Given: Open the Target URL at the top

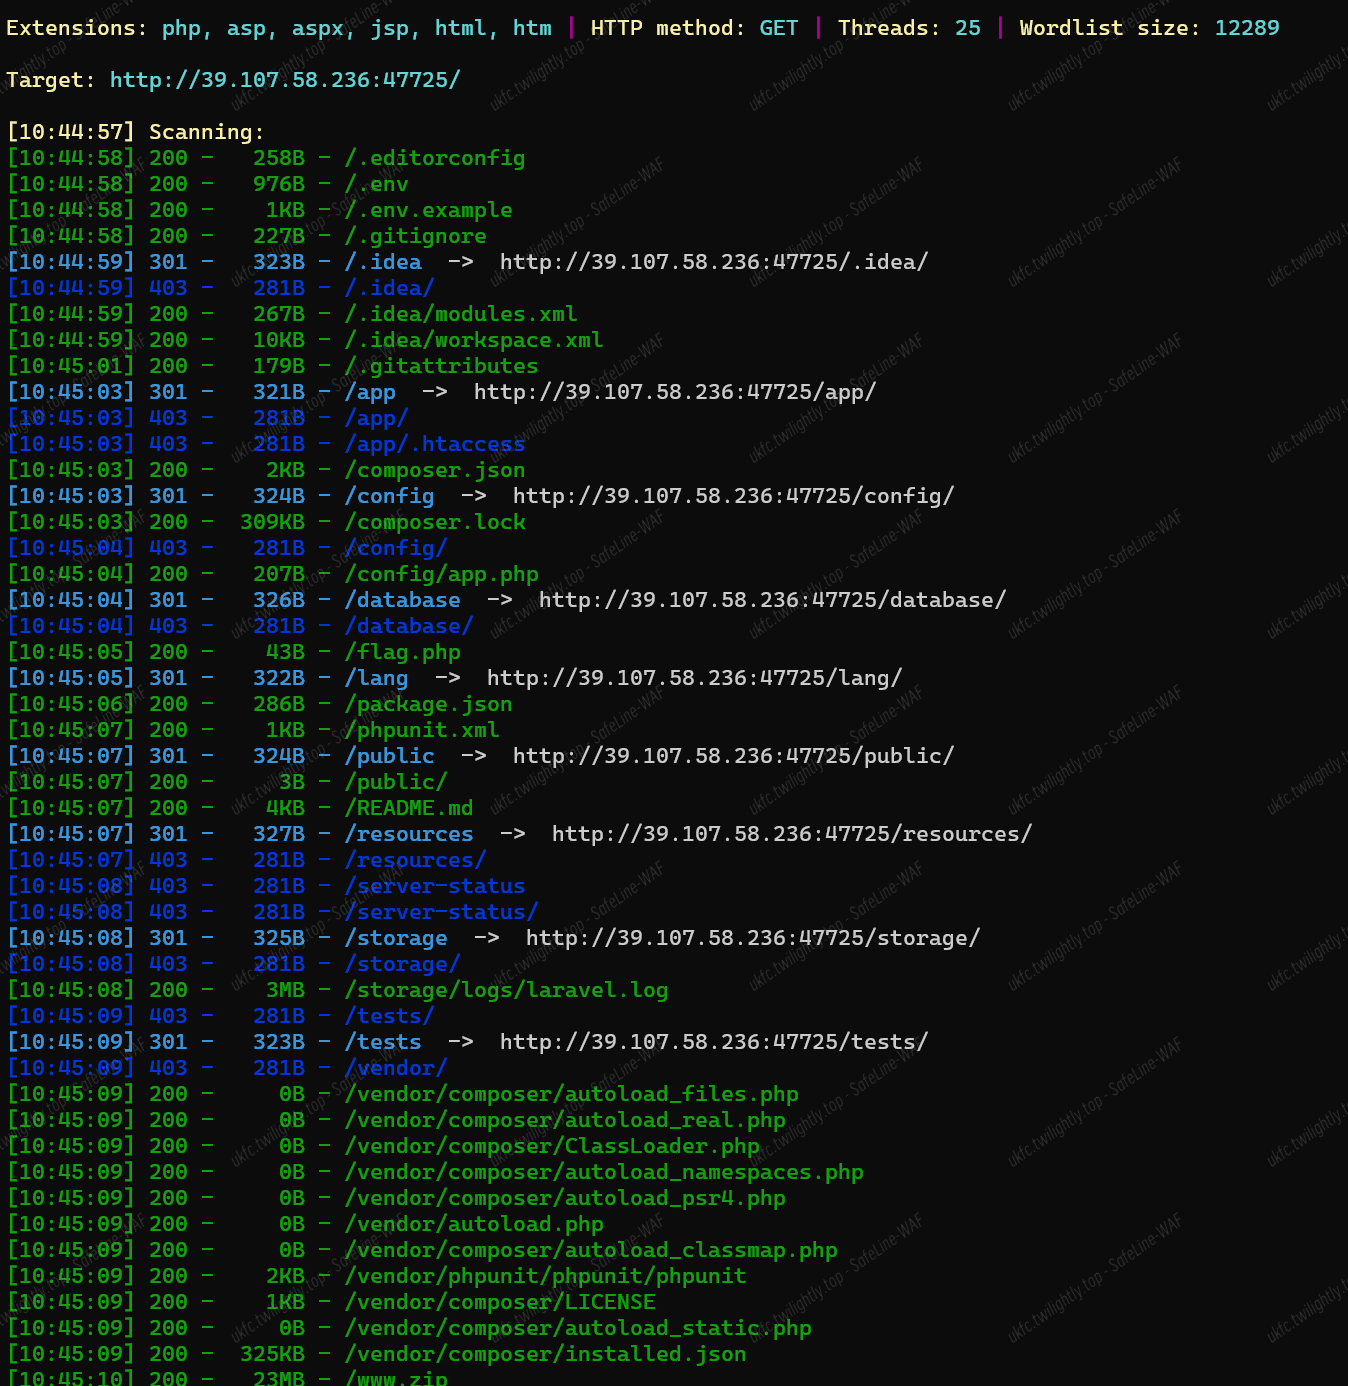Looking at the screenshot, I should pyautogui.click(x=284, y=80).
